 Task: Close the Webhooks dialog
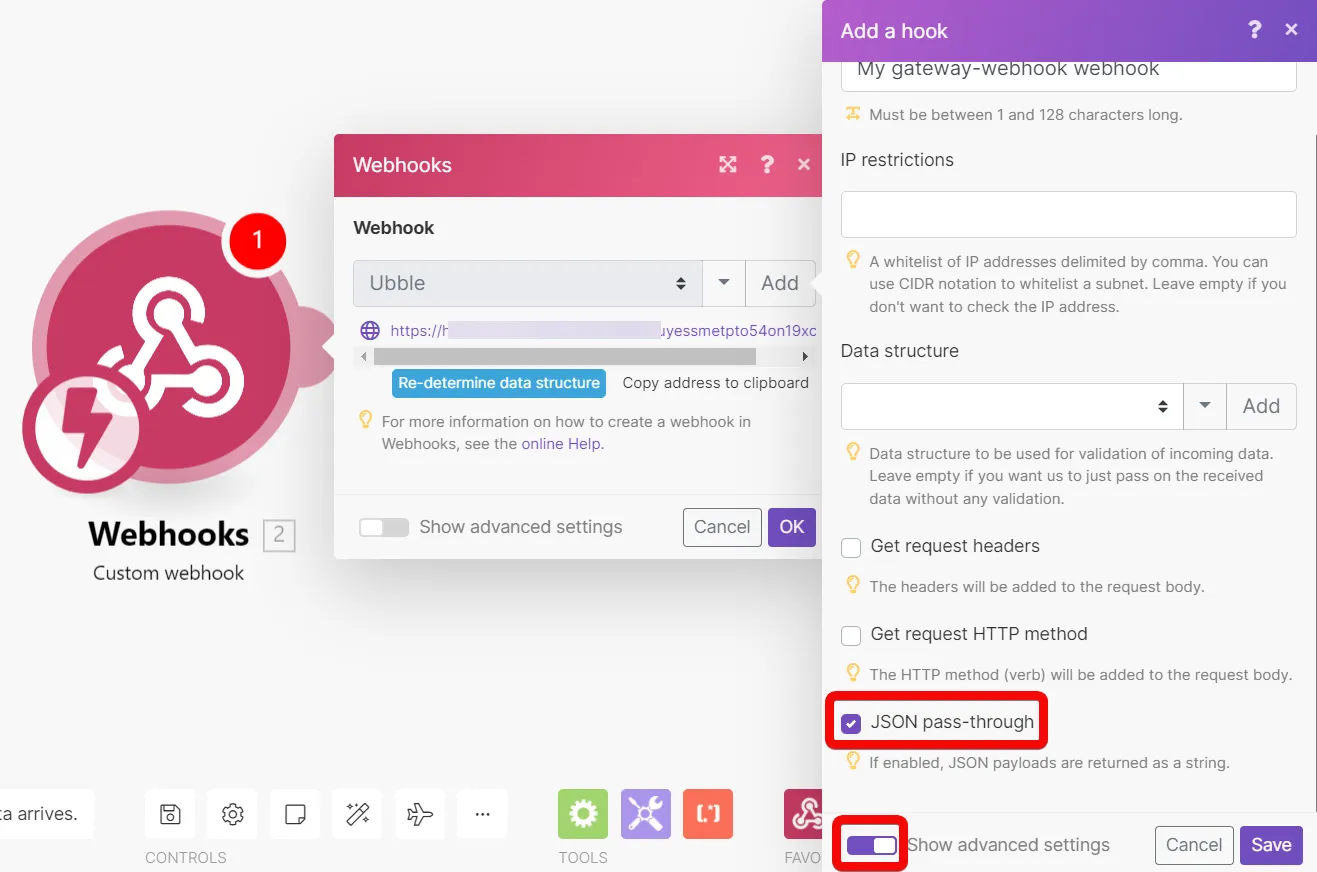[804, 165]
